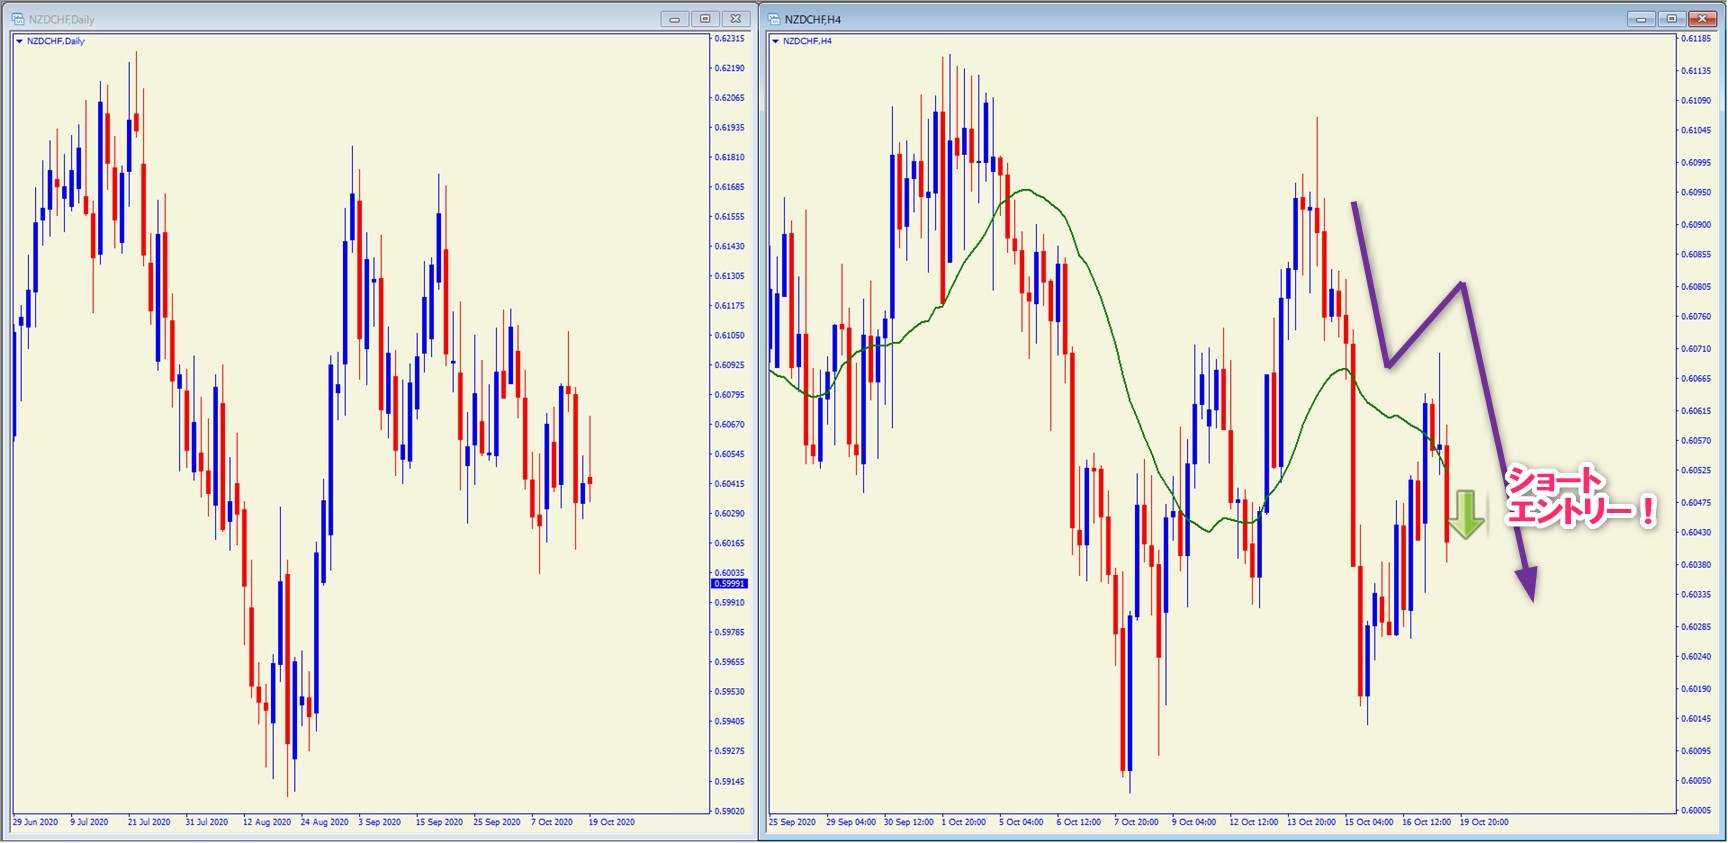Select 0.60995 on the H4 price scale
This screenshot has height=843, width=1728.
[x=1696, y=162]
